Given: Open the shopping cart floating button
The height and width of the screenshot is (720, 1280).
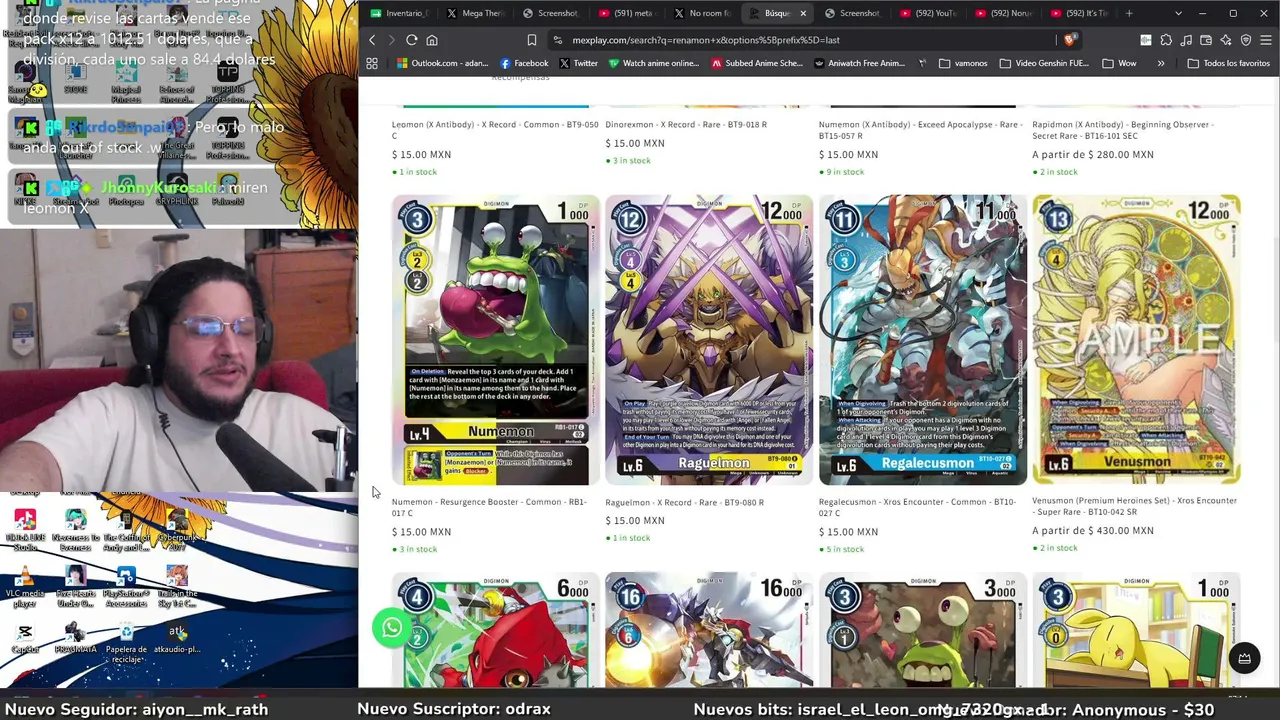Looking at the screenshot, I should (x=1244, y=658).
